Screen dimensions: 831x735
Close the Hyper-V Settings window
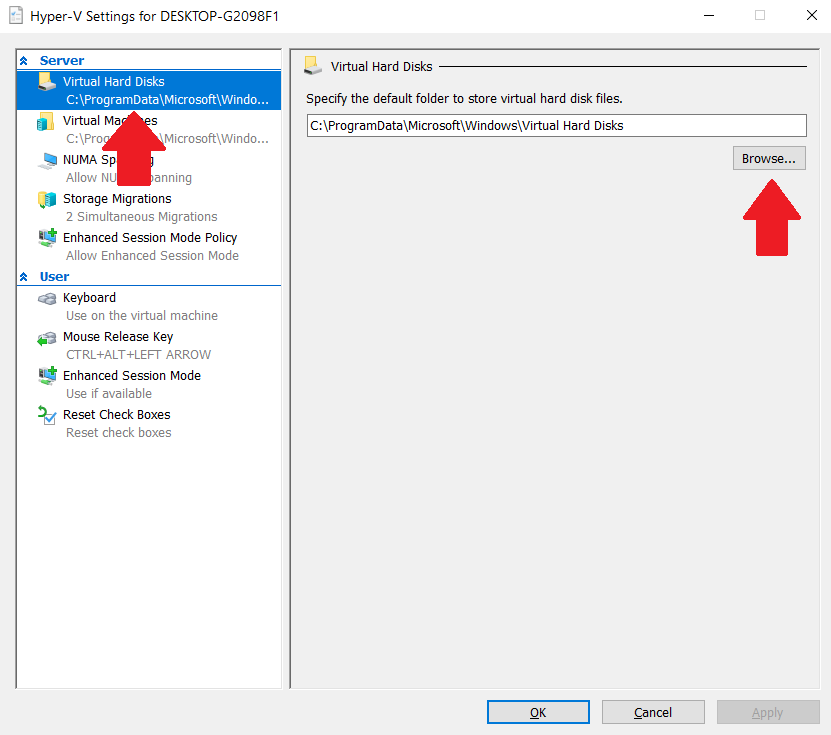811,15
